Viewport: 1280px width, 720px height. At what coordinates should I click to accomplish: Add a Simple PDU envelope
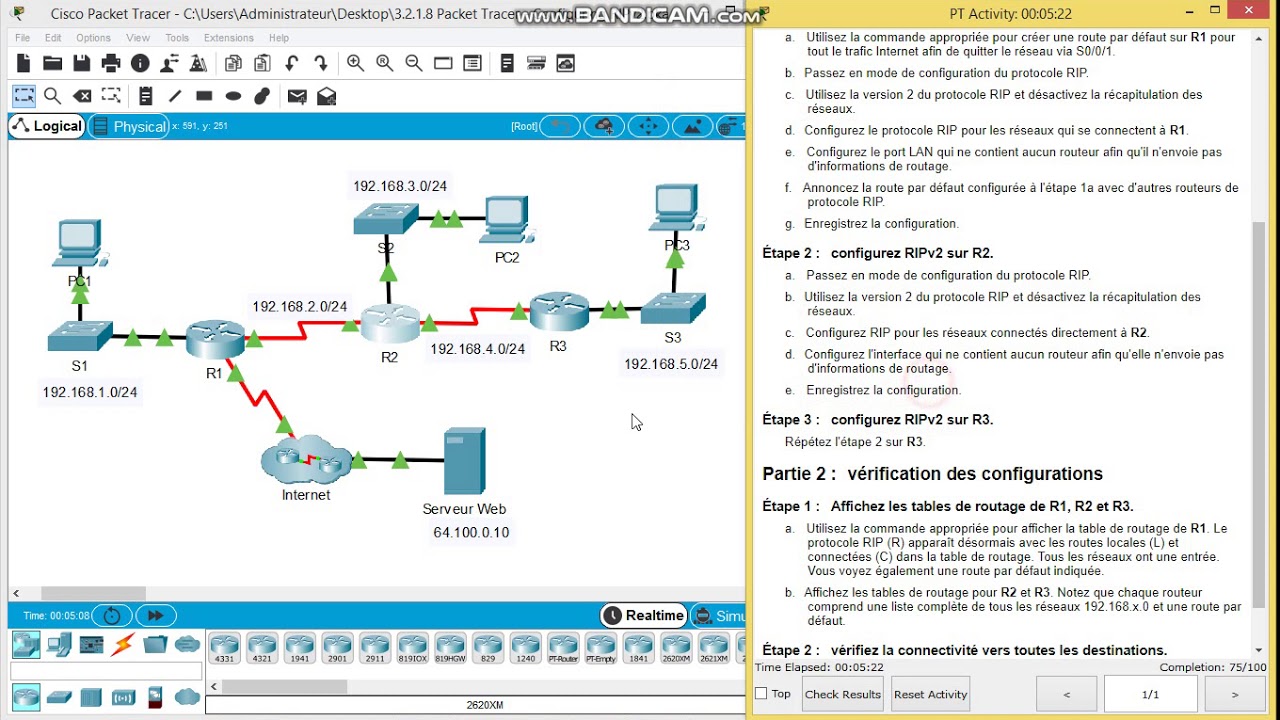coord(297,96)
